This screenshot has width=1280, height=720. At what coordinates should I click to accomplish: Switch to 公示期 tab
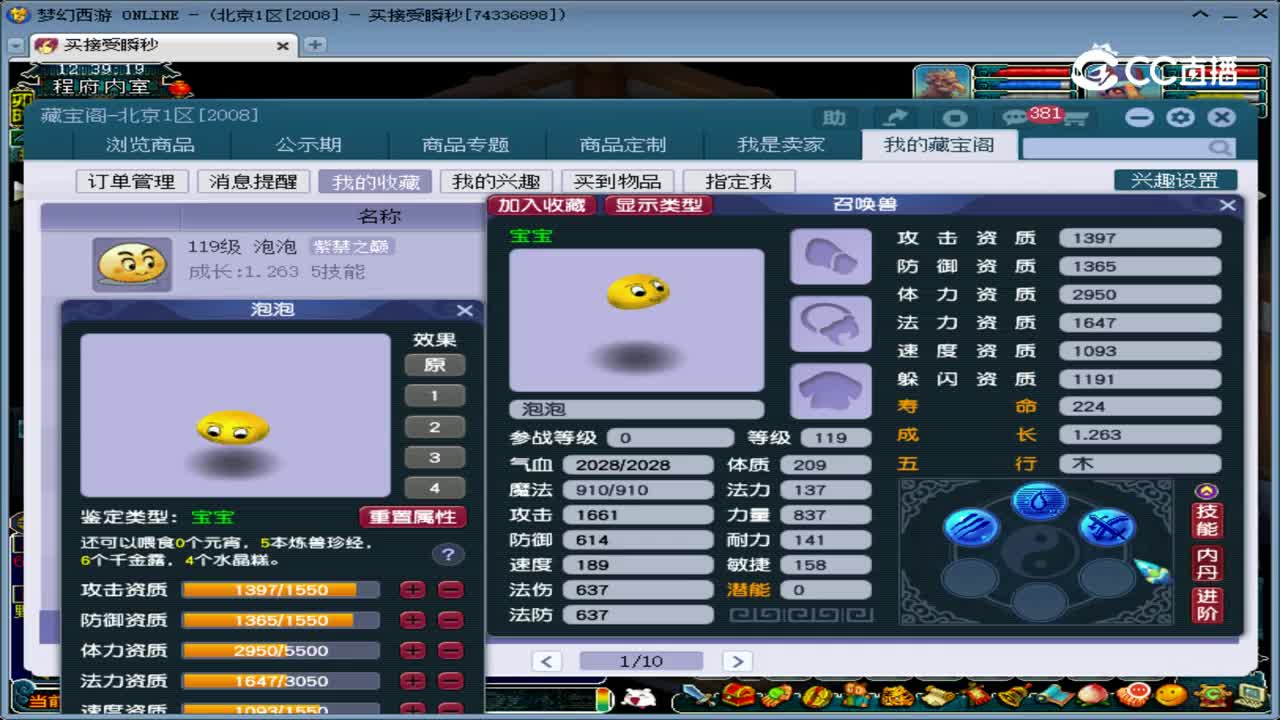[x=309, y=145]
